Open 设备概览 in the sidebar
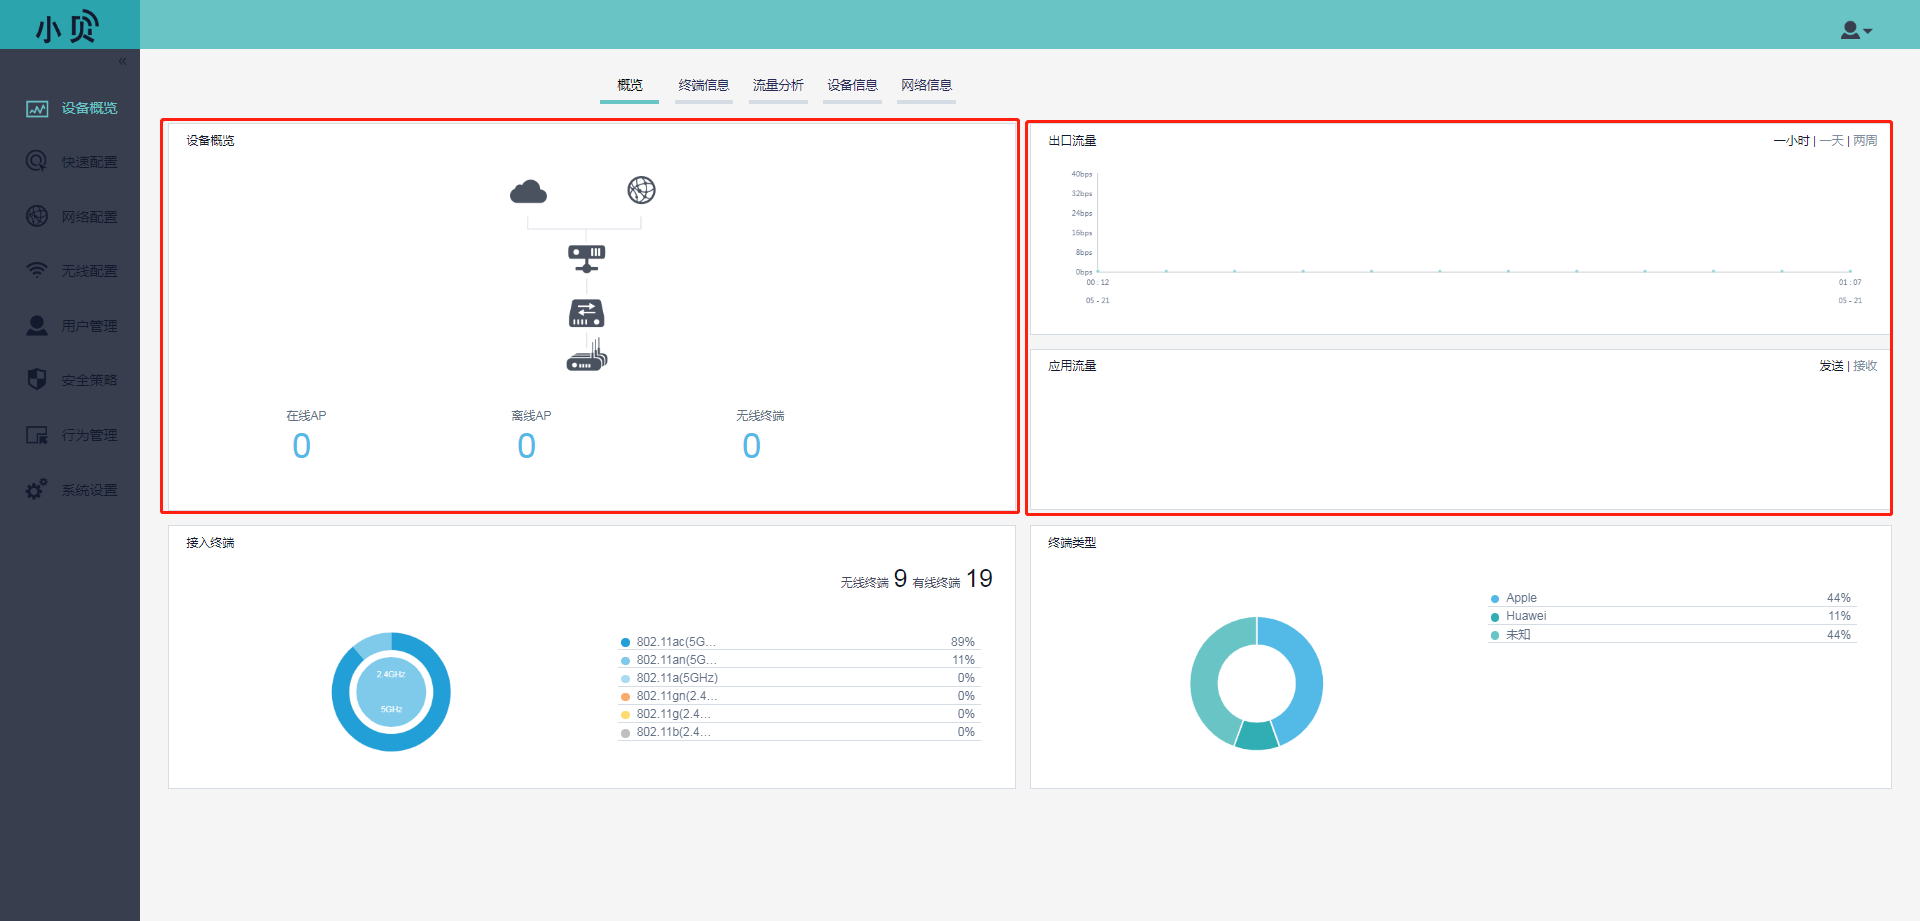 click(x=89, y=108)
